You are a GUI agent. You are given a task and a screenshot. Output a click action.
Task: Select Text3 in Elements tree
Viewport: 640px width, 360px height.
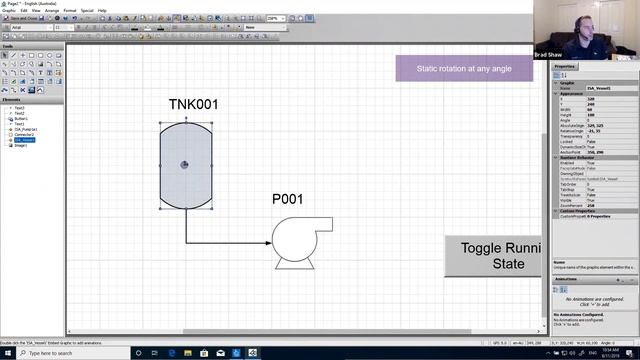(20, 108)
